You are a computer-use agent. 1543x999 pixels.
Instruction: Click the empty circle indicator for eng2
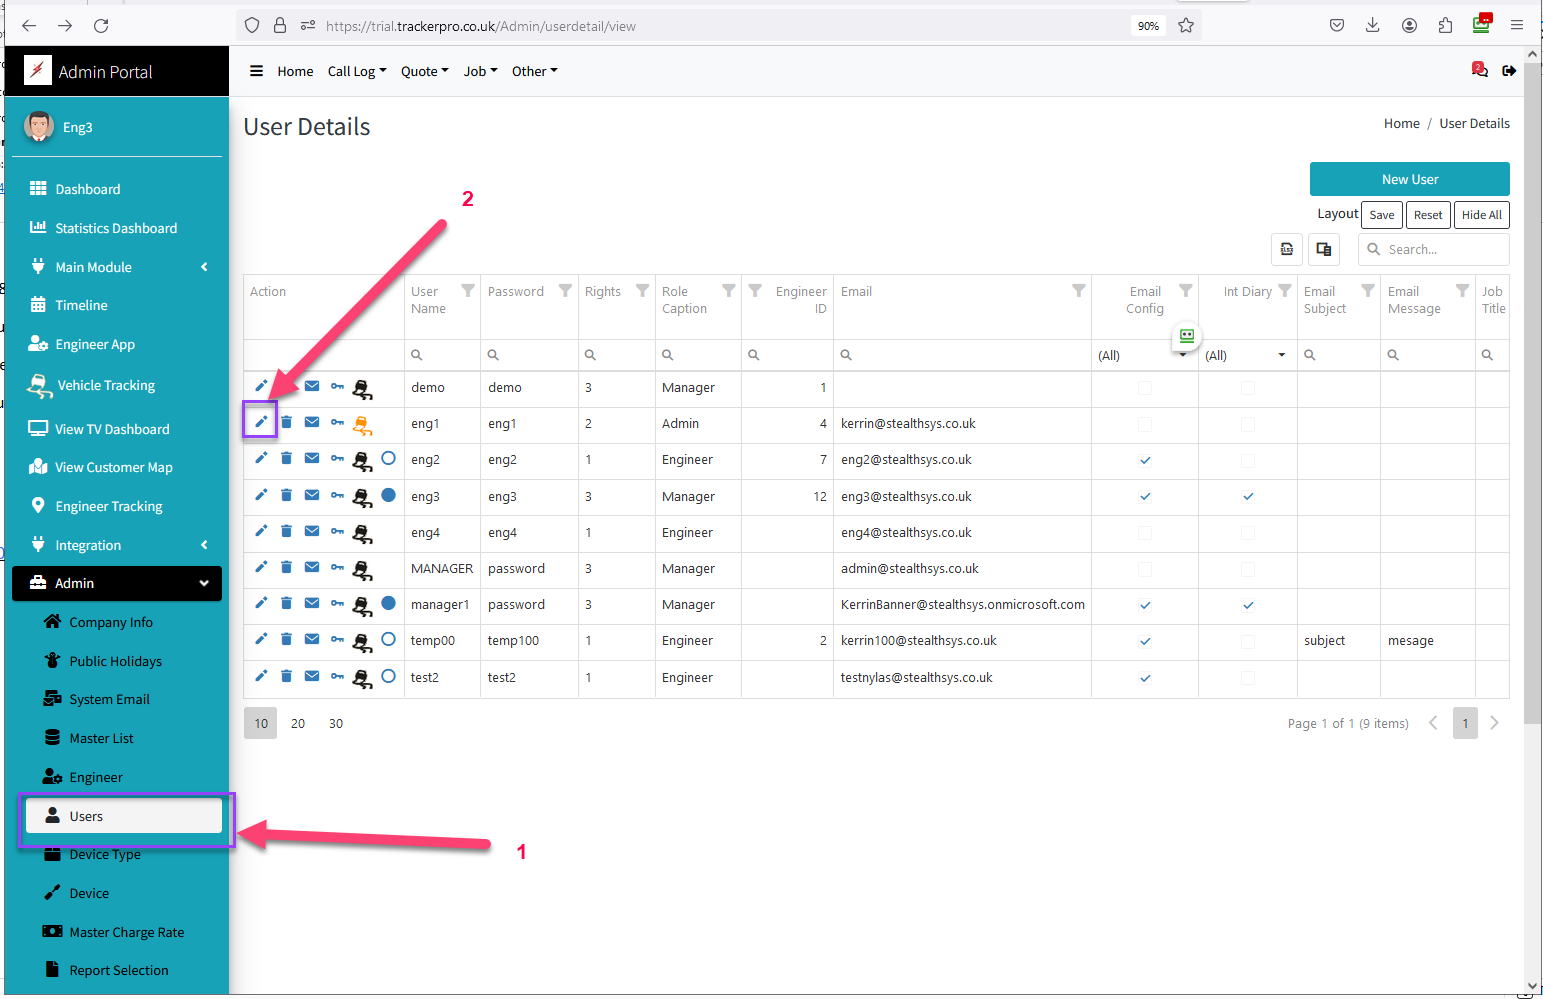389,458
